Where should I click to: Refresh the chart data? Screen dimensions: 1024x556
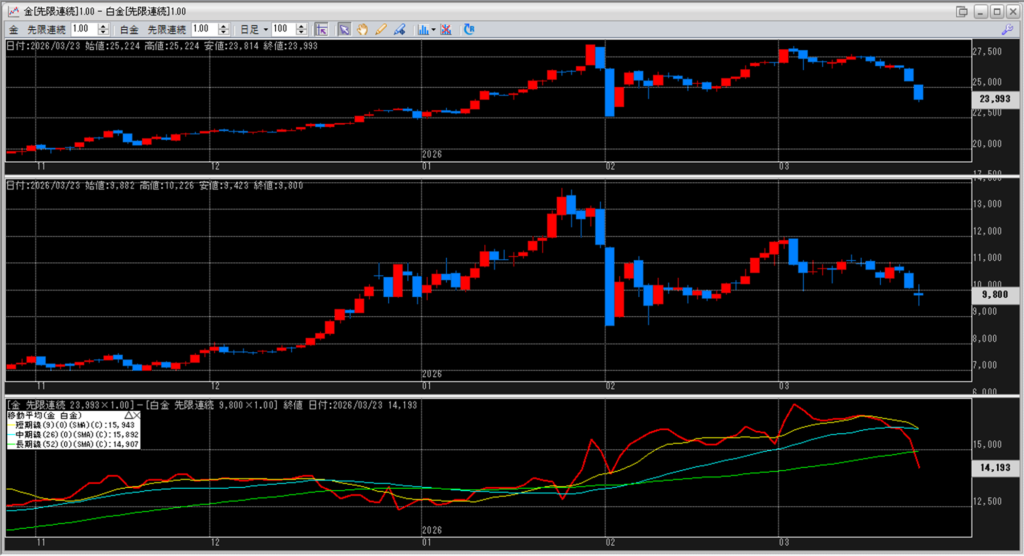click(x=469, y=30)
